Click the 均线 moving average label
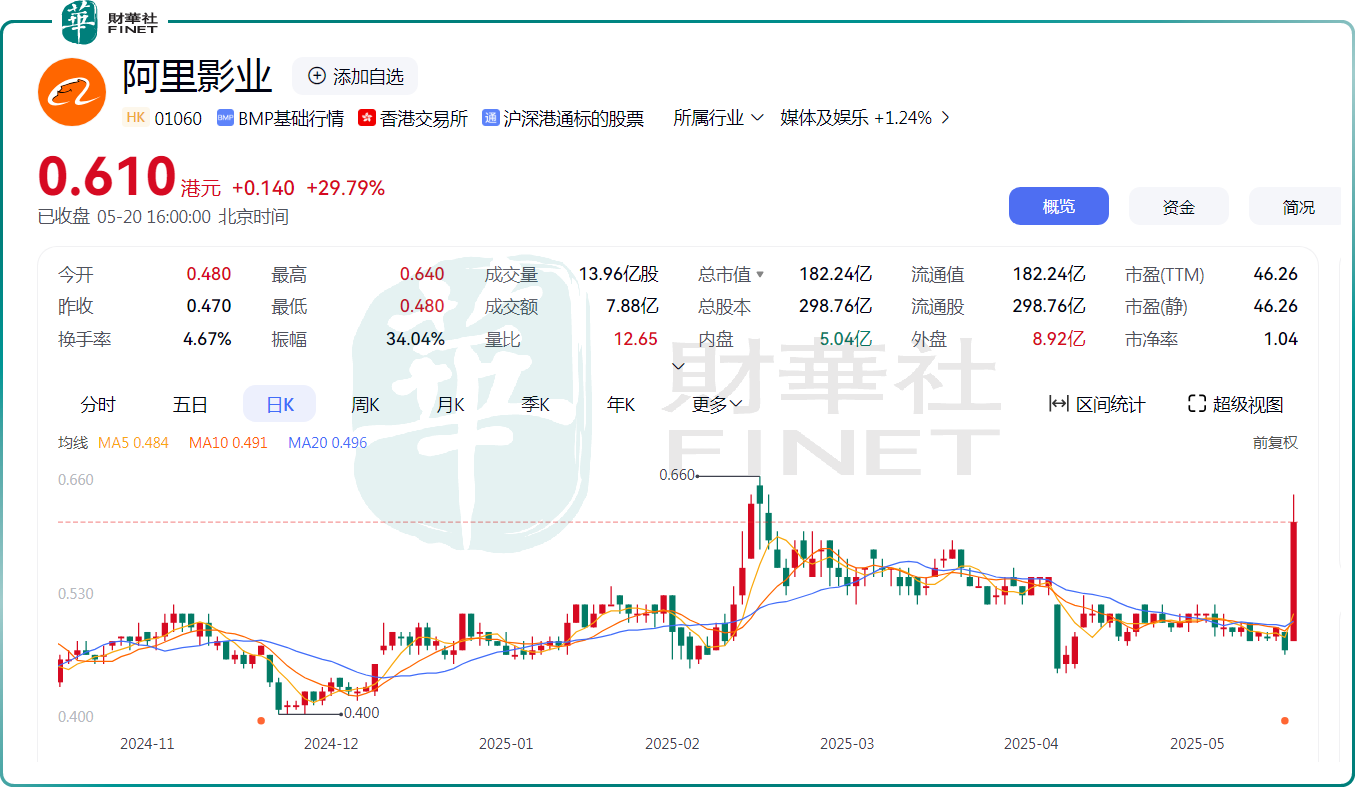This screenshot has height=807, width=1355. (x=73, y=442)
